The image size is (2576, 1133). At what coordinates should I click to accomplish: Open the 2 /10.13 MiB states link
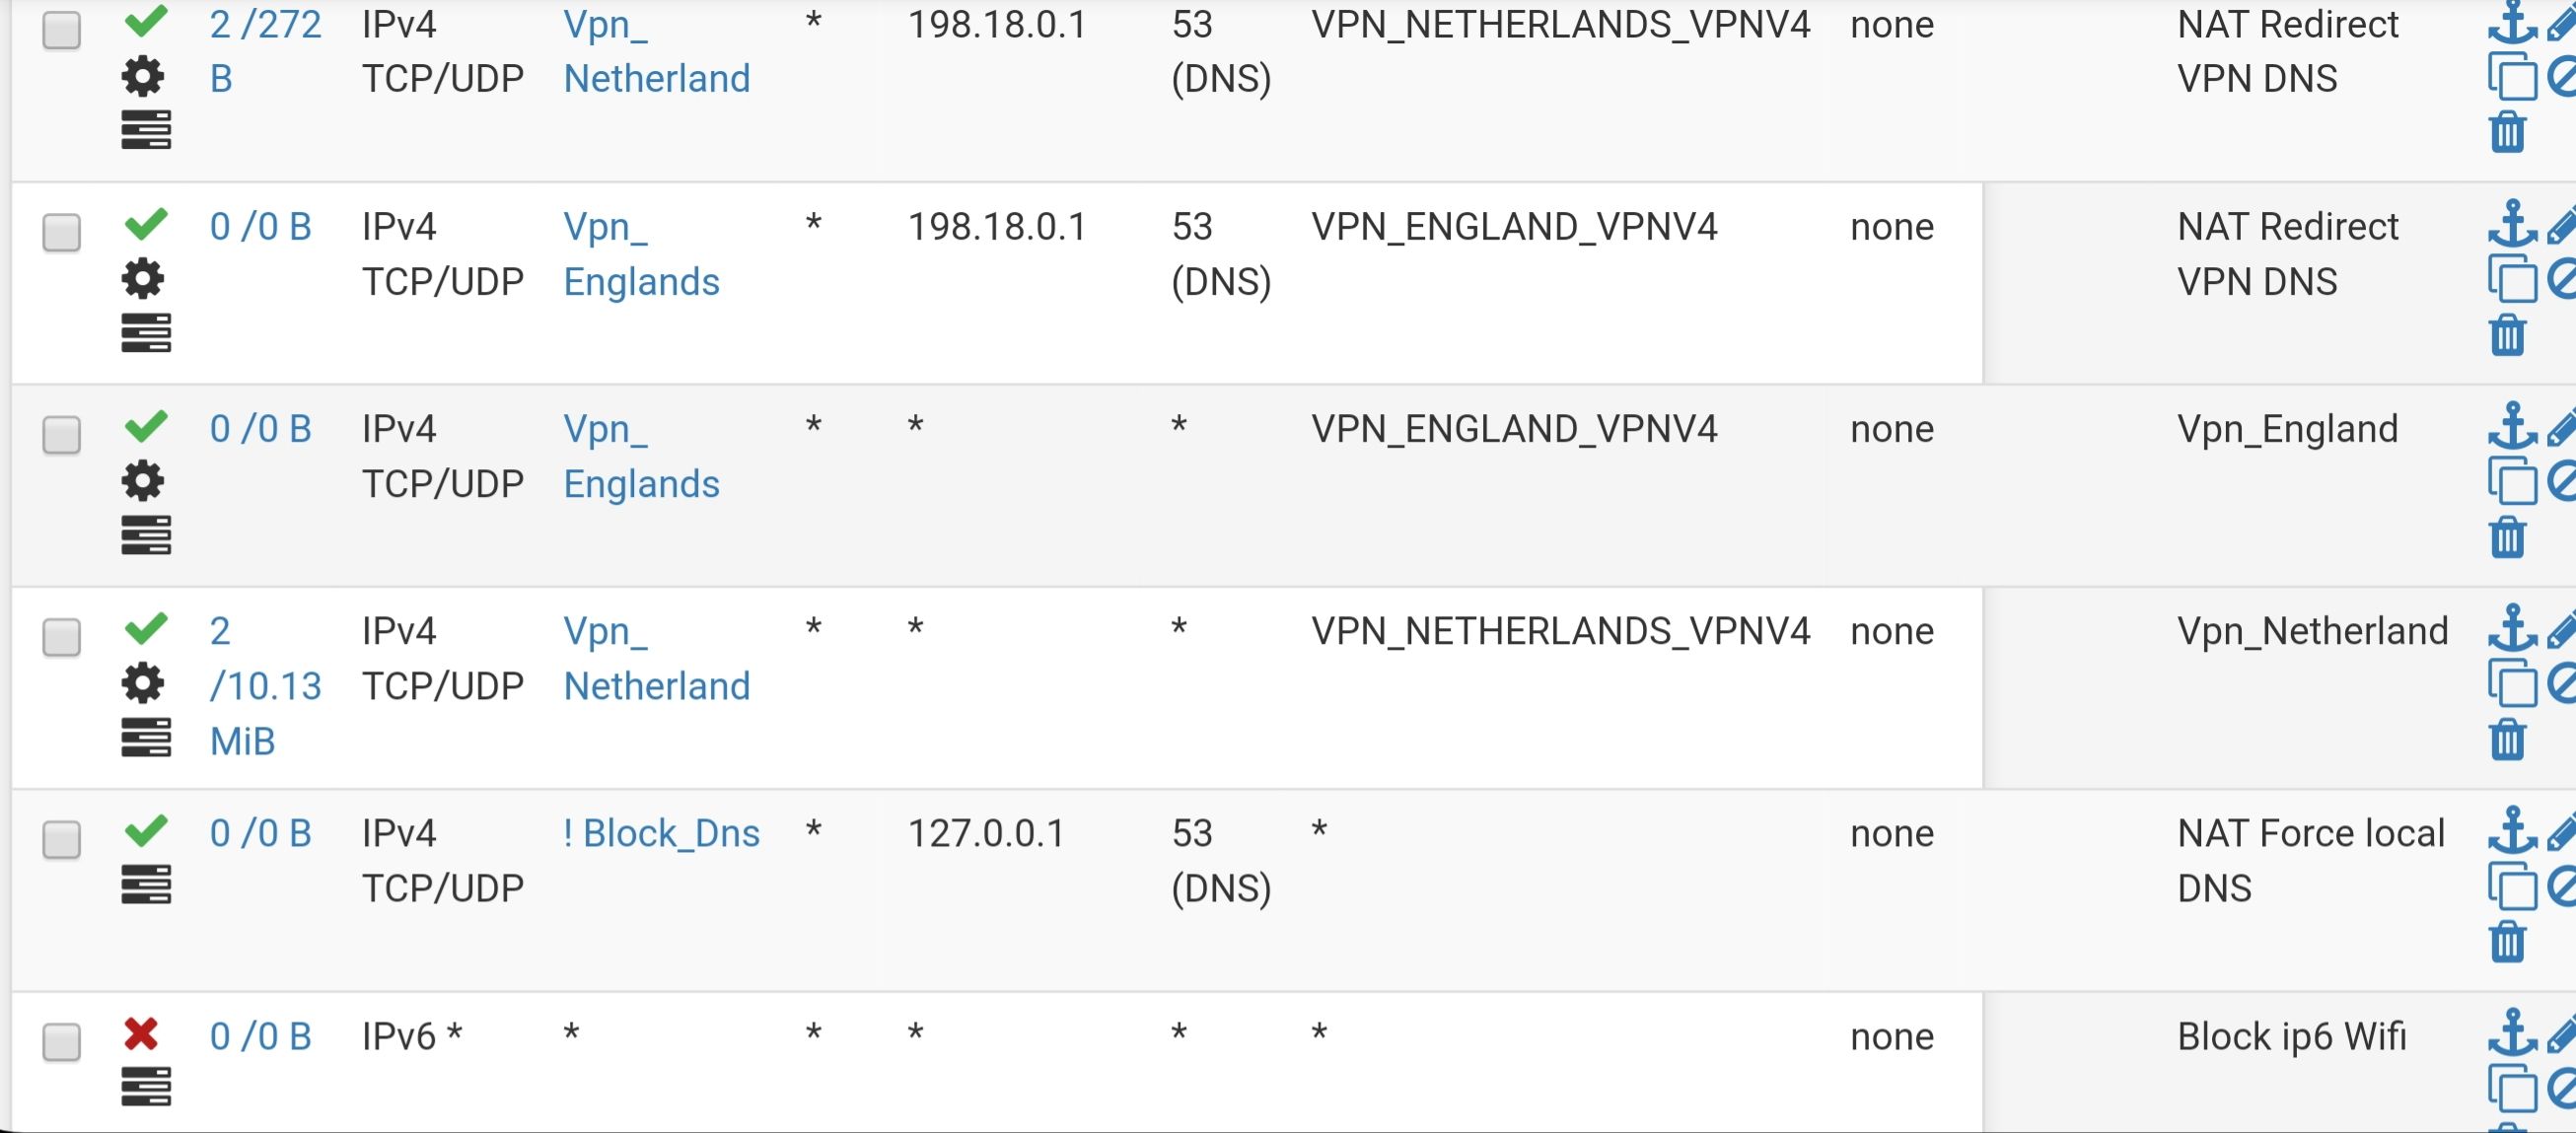264,686
